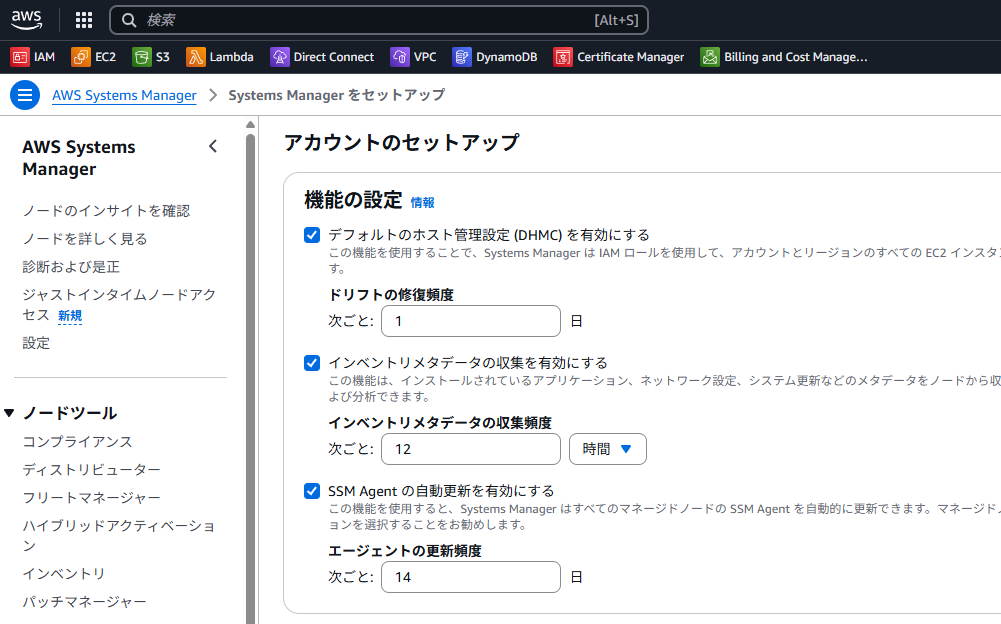Uncheck SSM Agent の自動更新を有効にする
1001x624 pixels.
coord(312,491)
